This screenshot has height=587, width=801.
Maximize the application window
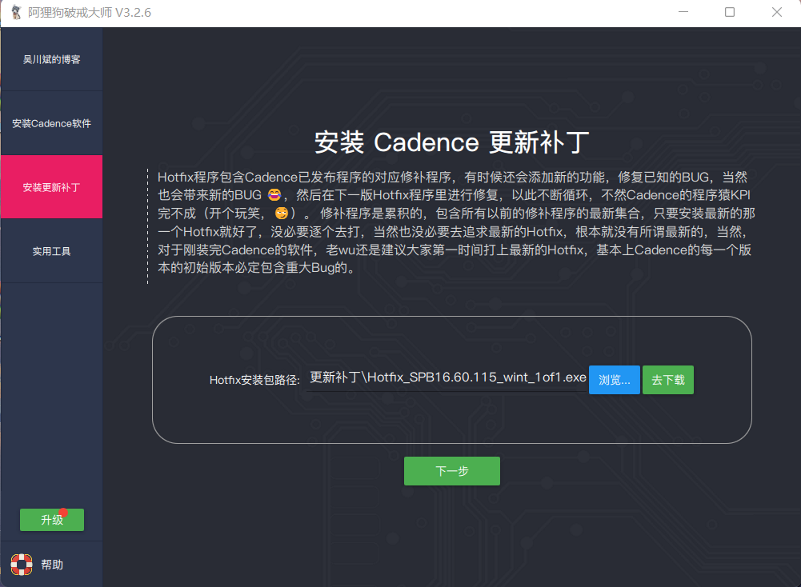click(x=729, y=12)
